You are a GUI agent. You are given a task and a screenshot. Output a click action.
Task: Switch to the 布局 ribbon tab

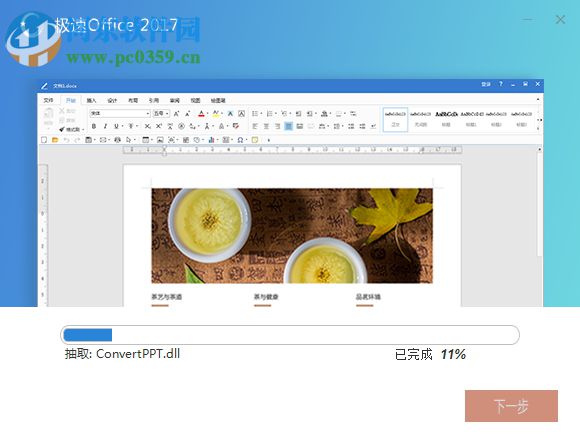(x=132, y=100)
